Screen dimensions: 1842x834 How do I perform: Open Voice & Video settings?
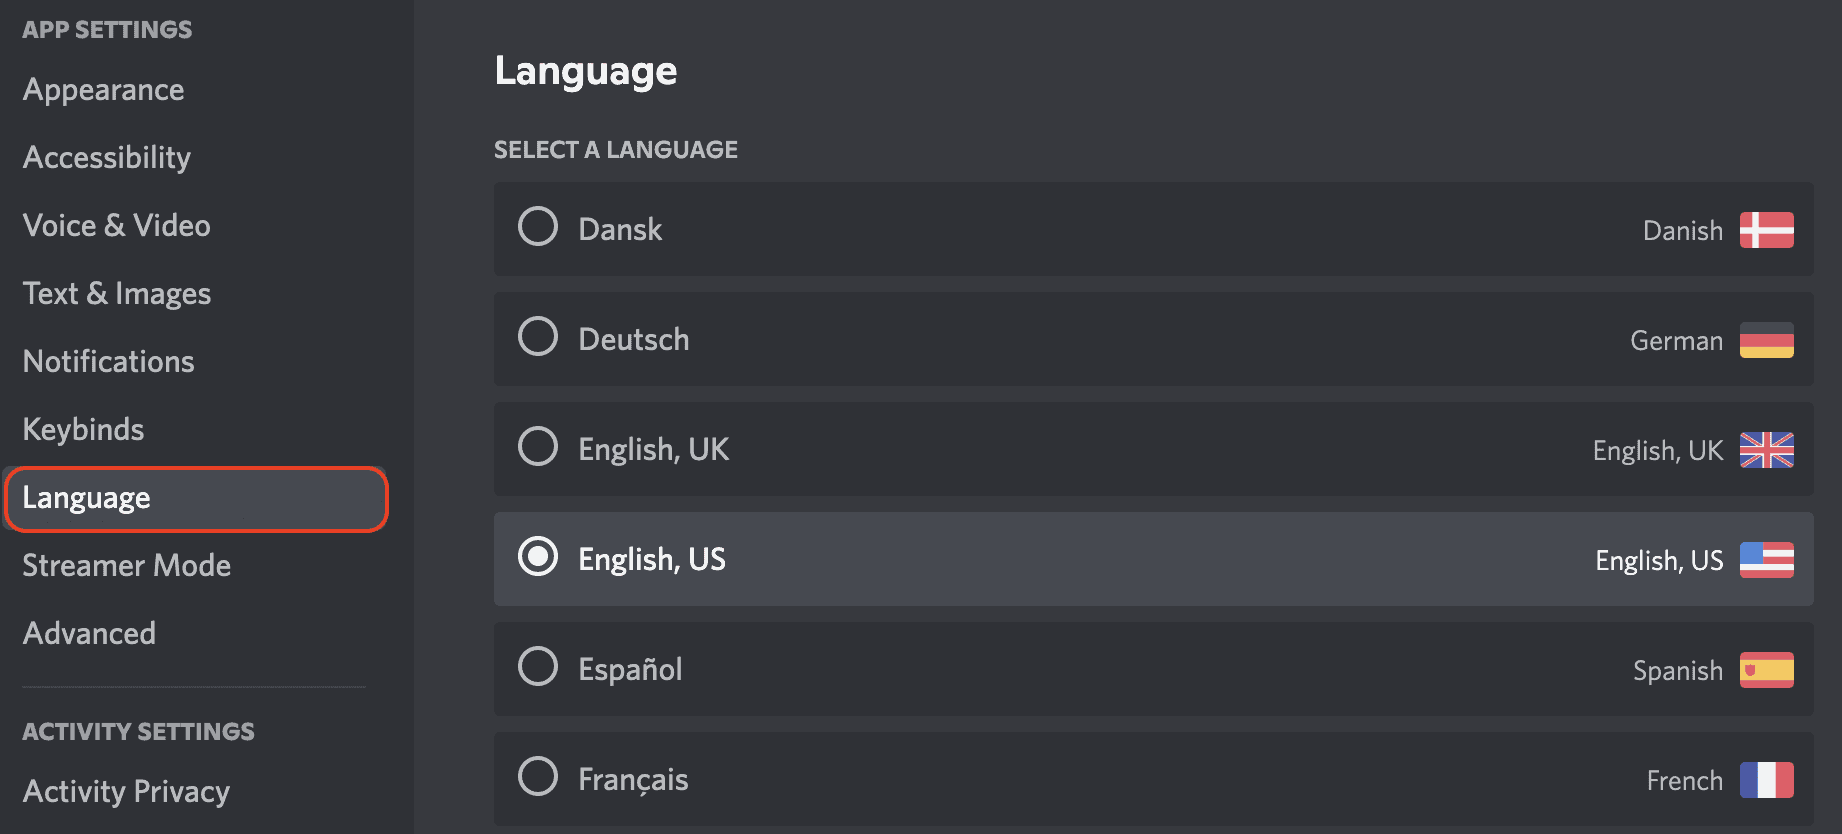coord(116,225)
